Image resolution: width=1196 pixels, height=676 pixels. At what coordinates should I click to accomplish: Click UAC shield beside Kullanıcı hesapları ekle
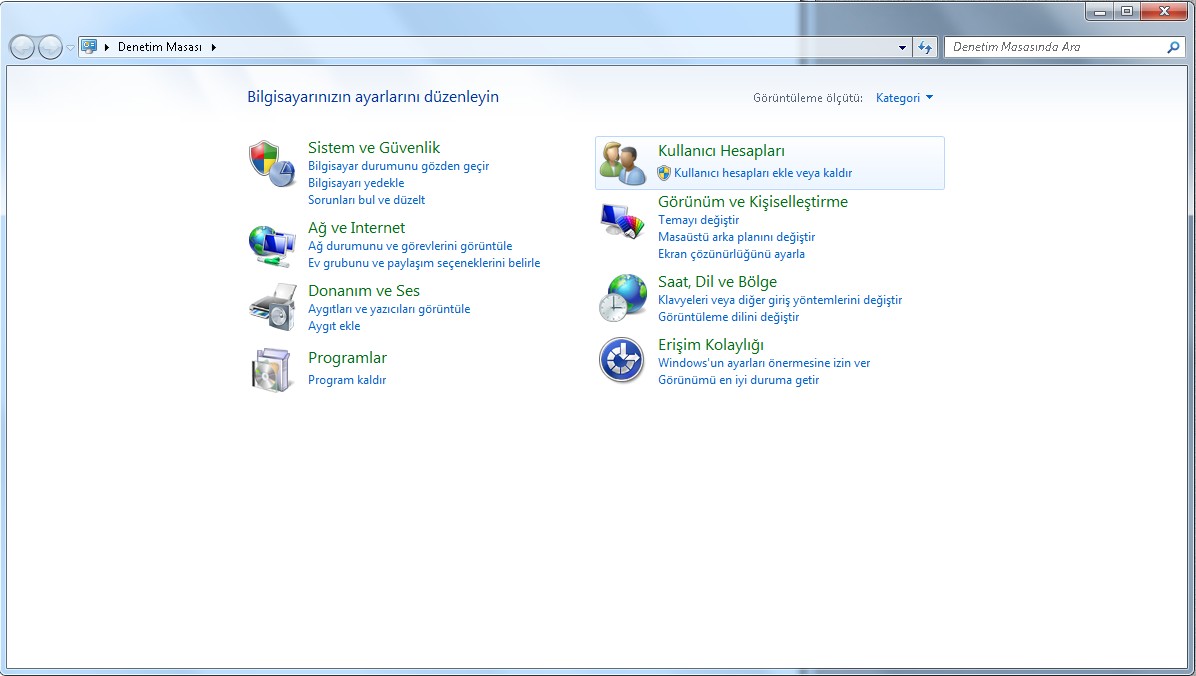[664, 173]
